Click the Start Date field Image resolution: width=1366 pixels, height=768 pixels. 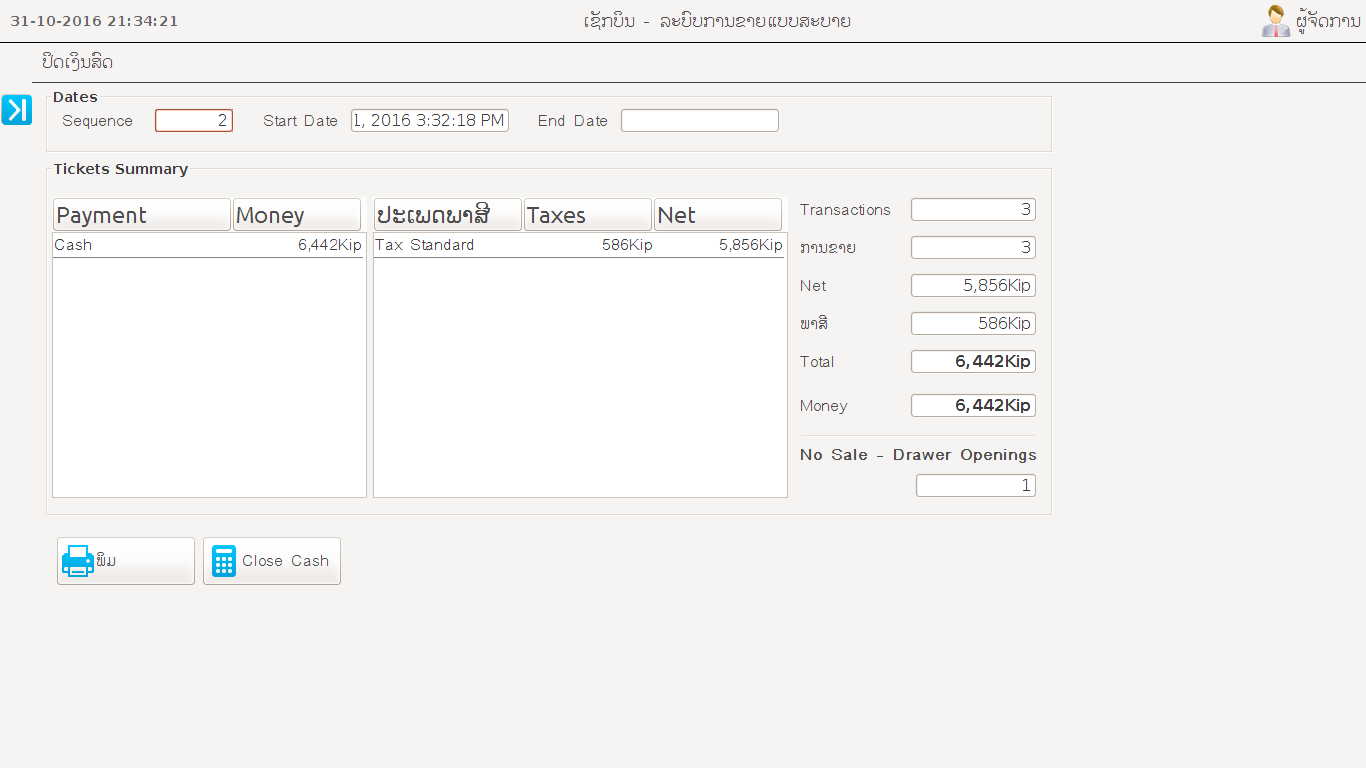click(430, 121)
